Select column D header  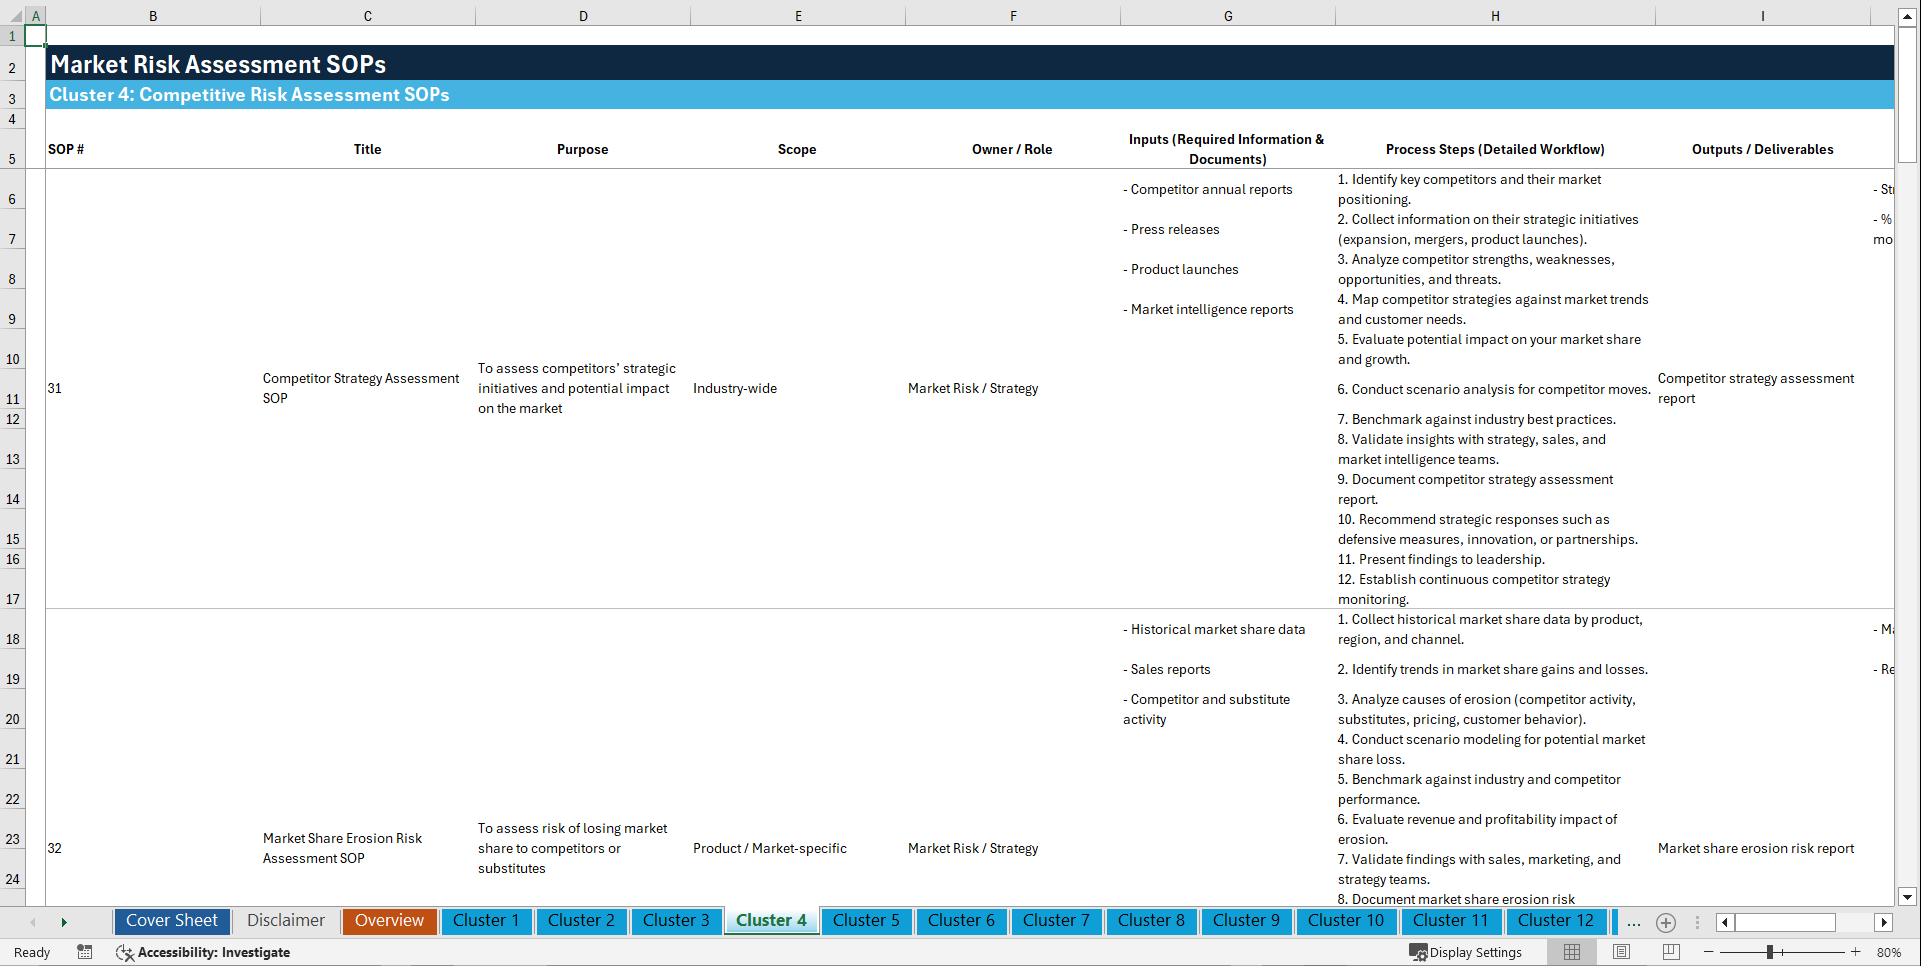pyautogui.click(x=583, y=15)
